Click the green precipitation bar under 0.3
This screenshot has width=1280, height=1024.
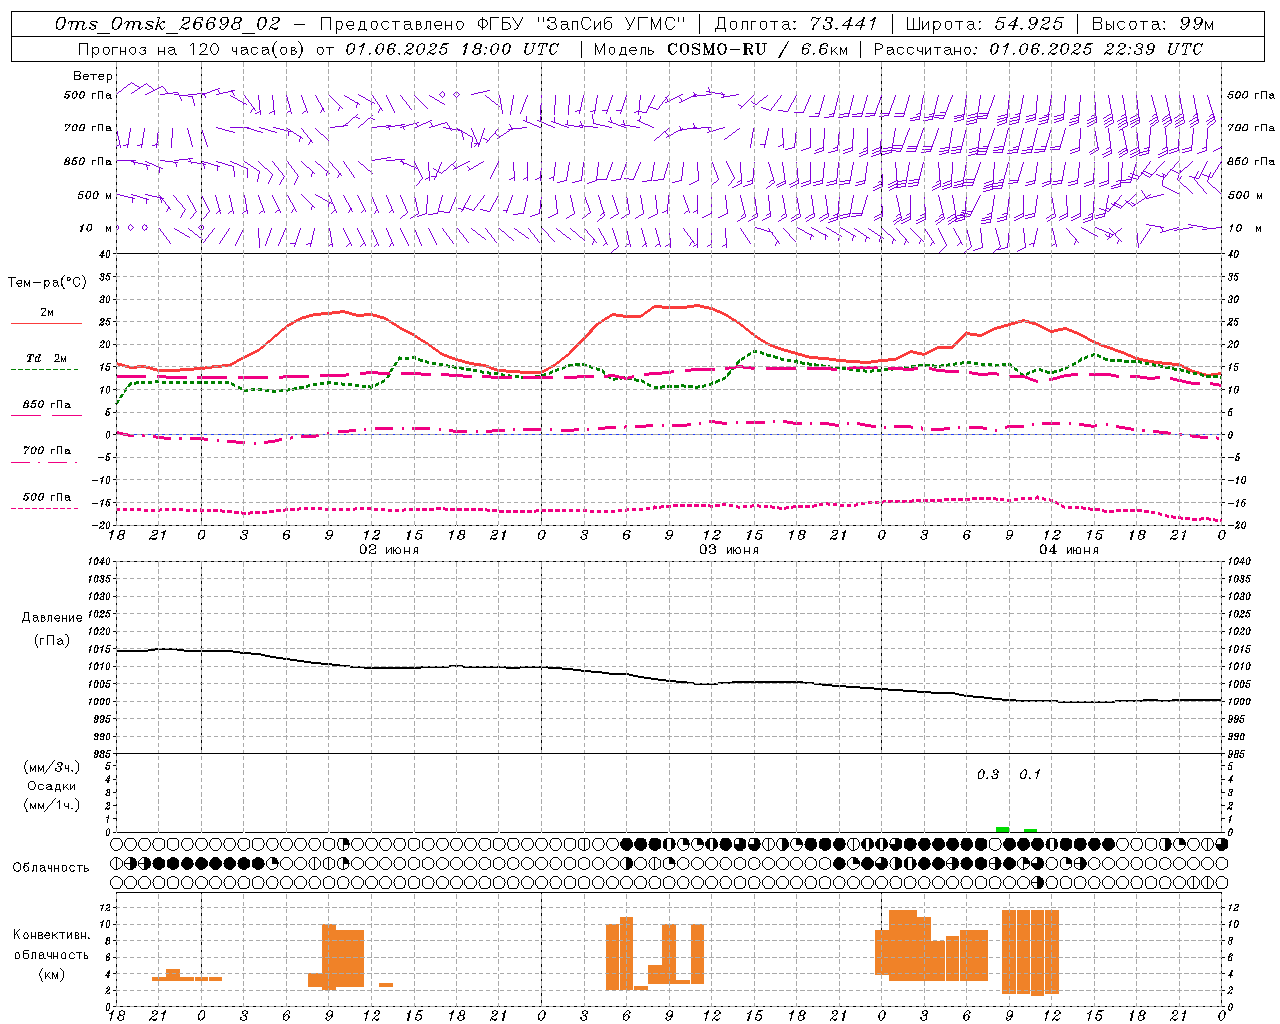1002,829
